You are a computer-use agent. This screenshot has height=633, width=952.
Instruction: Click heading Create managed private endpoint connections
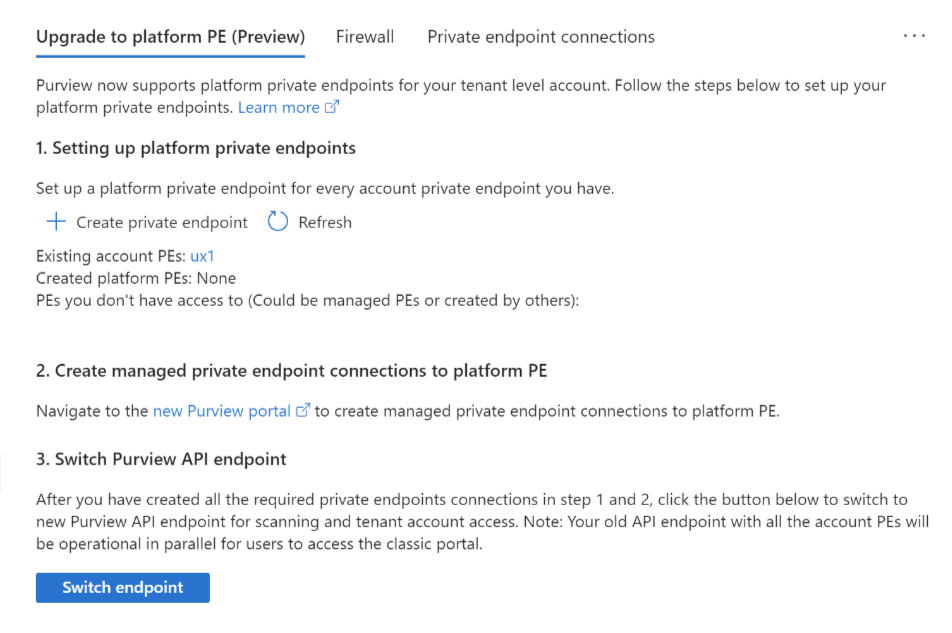click(x=291, y=371)
